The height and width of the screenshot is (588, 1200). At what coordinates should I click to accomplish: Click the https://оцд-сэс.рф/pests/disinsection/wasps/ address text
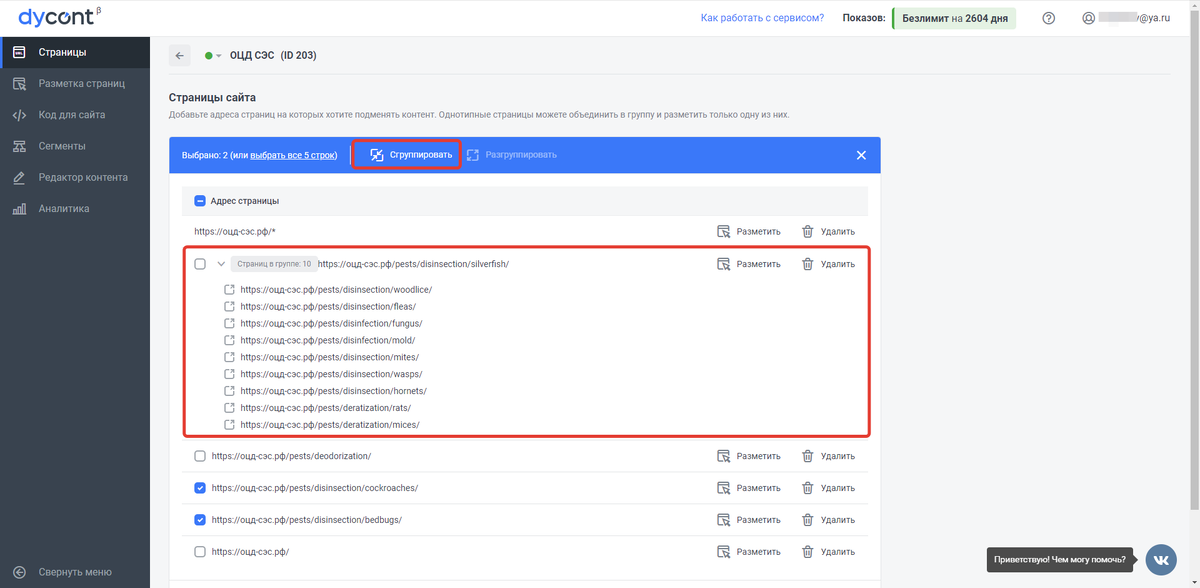pyautogui.click(x=332, y=374)
